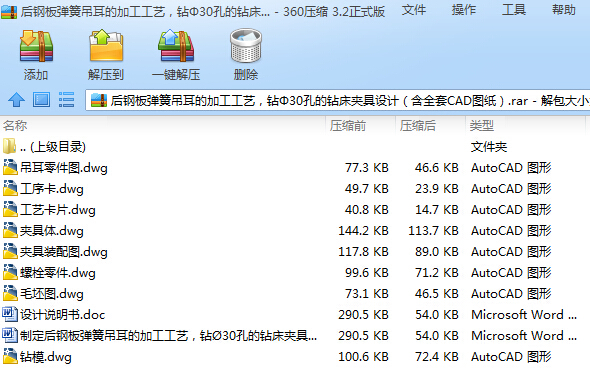Switch to list details view mode

point(66,100)
